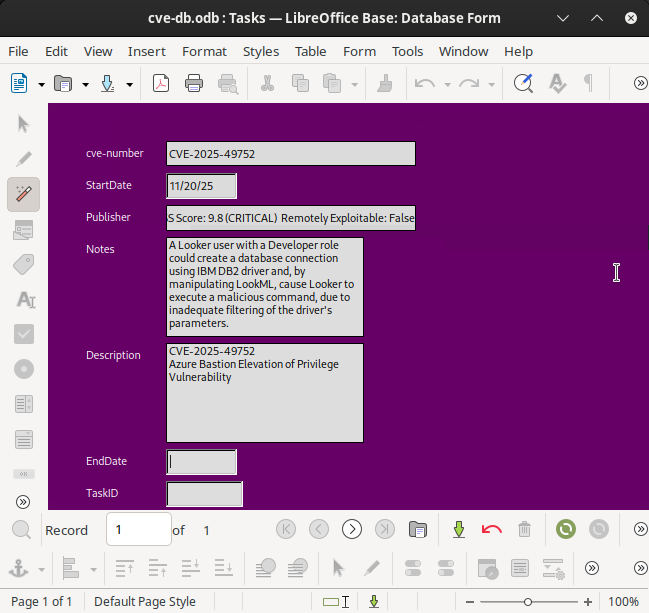Click the Save Record icon

[x=459, y=530]
